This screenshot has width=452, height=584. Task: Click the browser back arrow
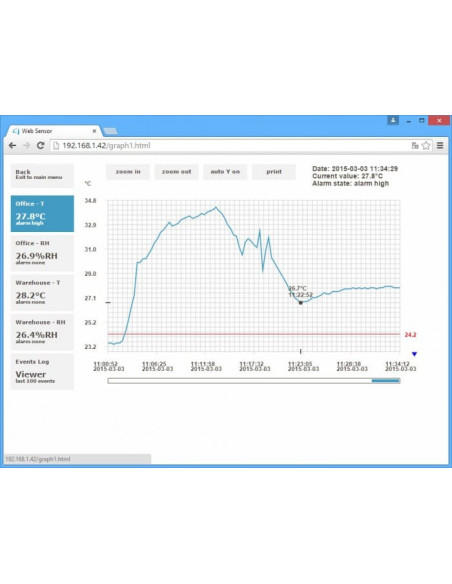pyautogui.click(x=12, y=146)
